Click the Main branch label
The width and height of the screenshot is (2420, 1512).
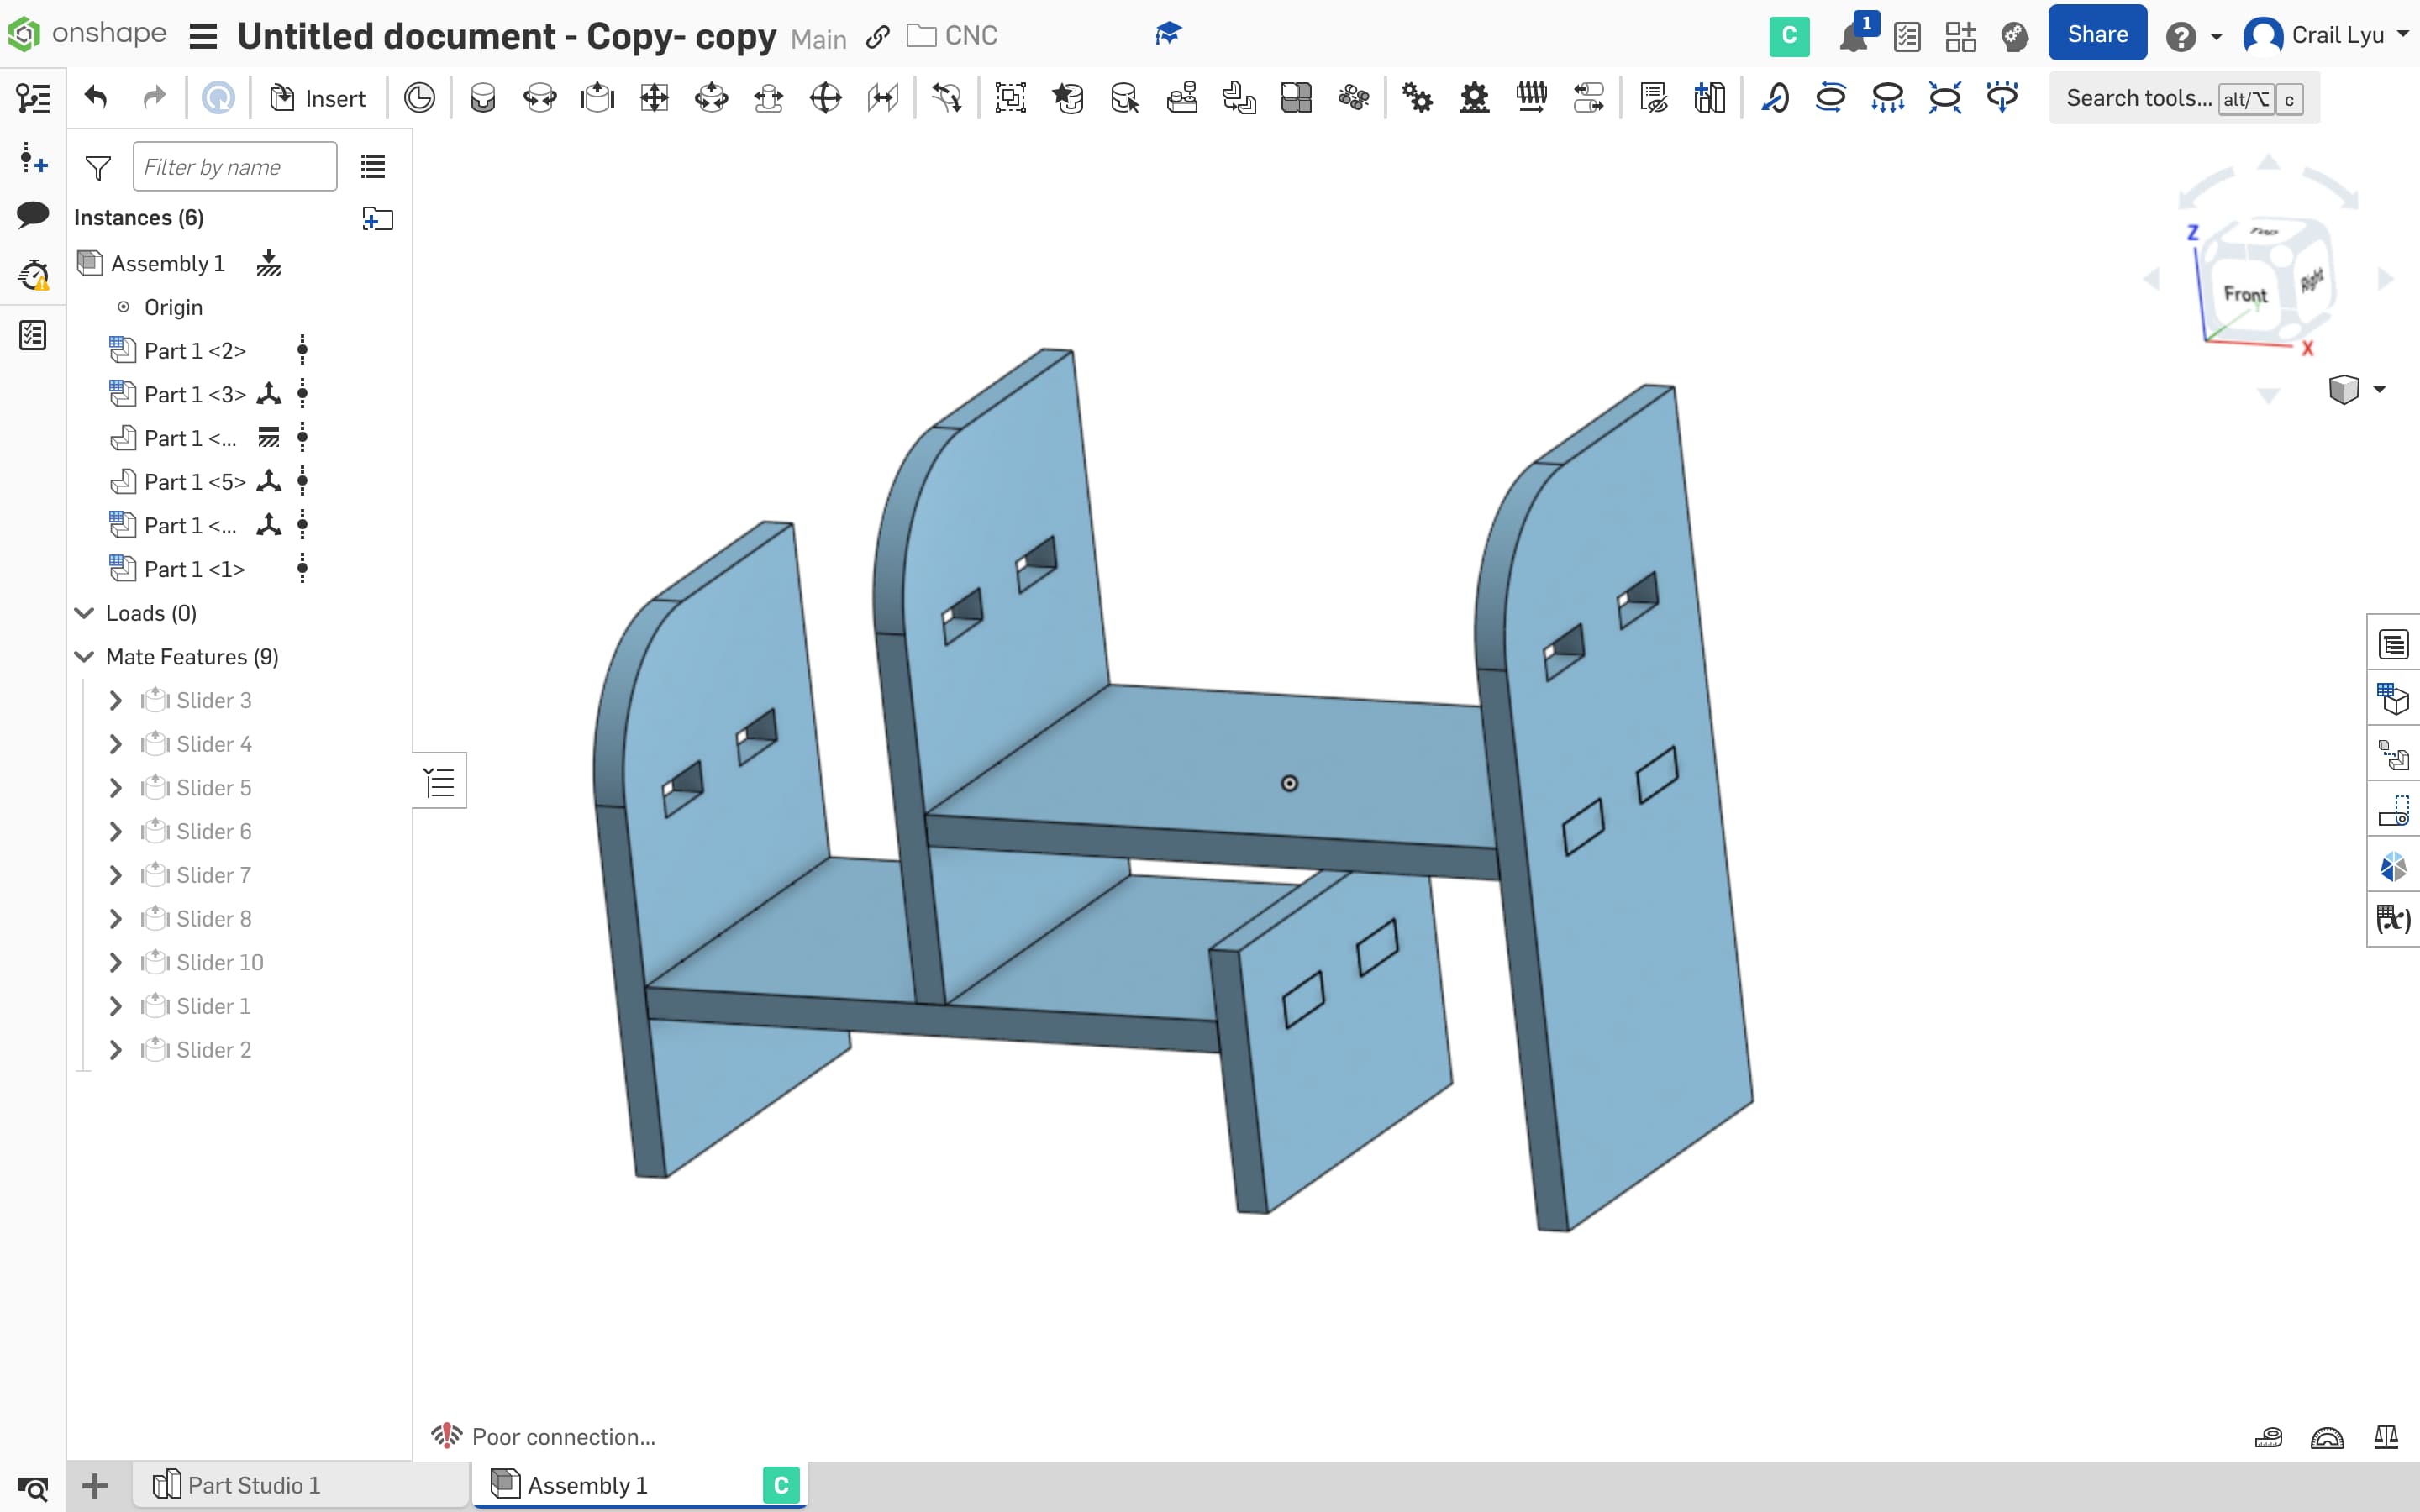click(x=818, y=39)
